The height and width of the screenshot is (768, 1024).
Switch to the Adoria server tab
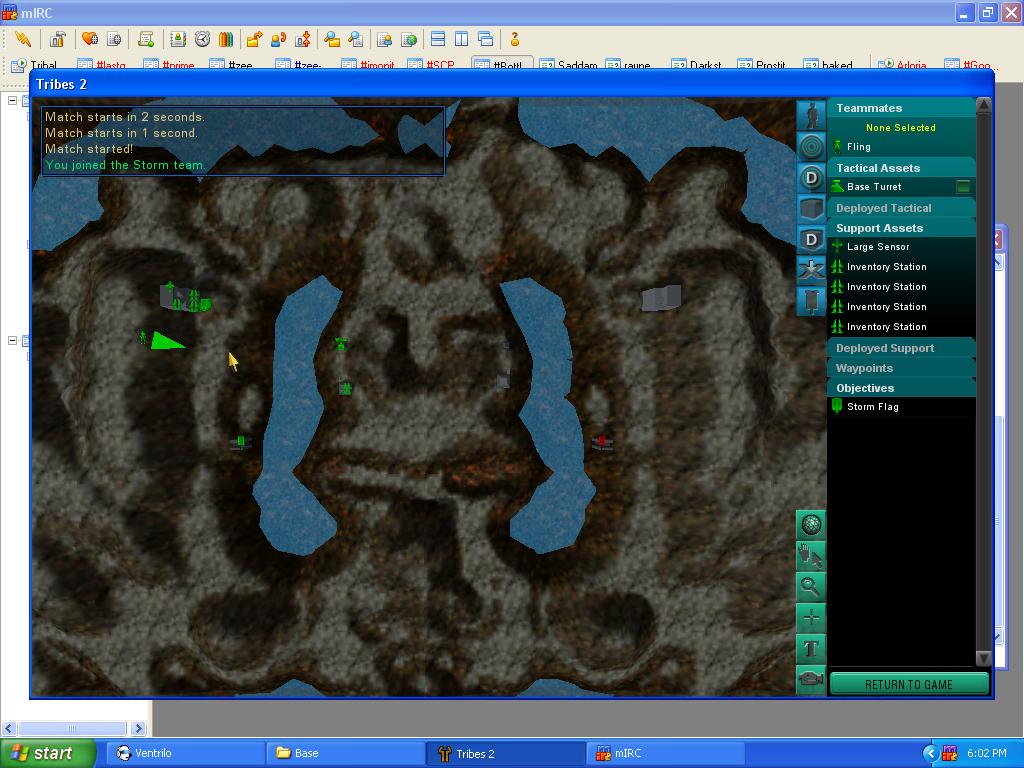(904, 64)
